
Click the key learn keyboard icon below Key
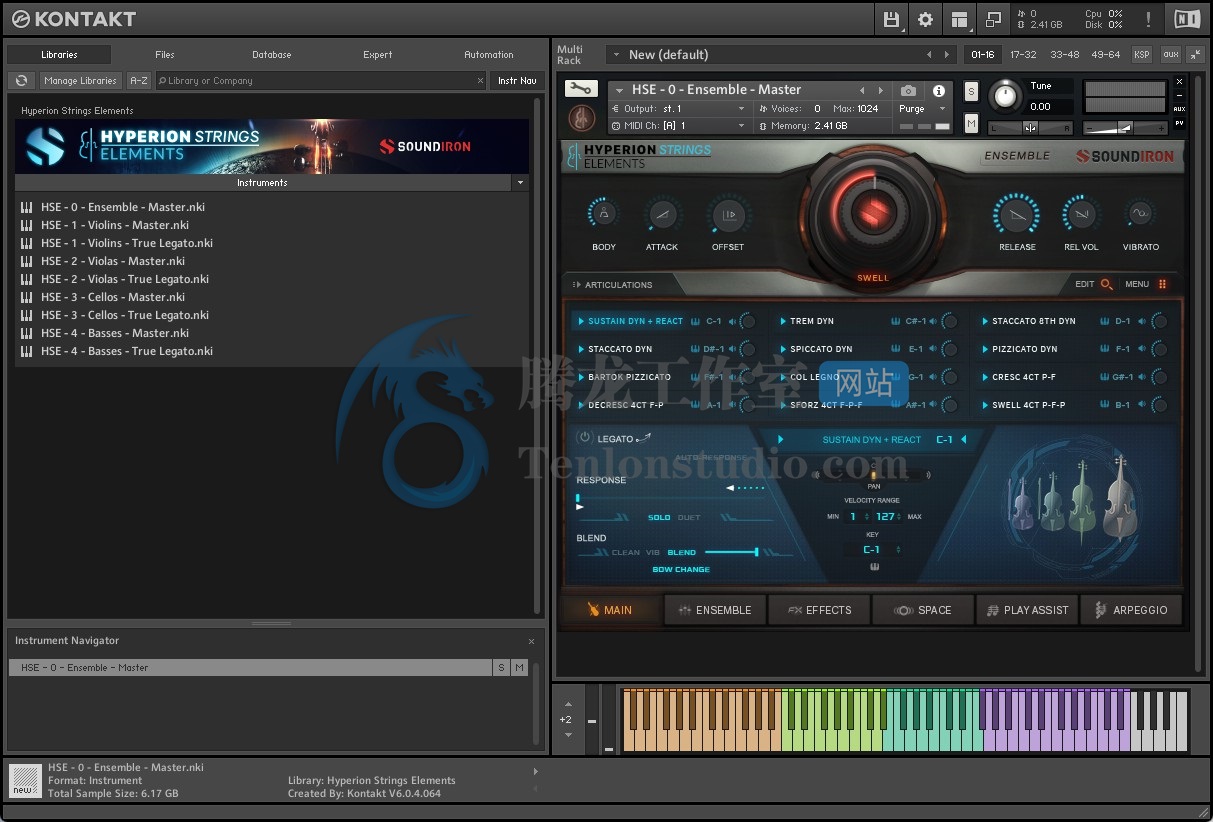click(874, 567)
